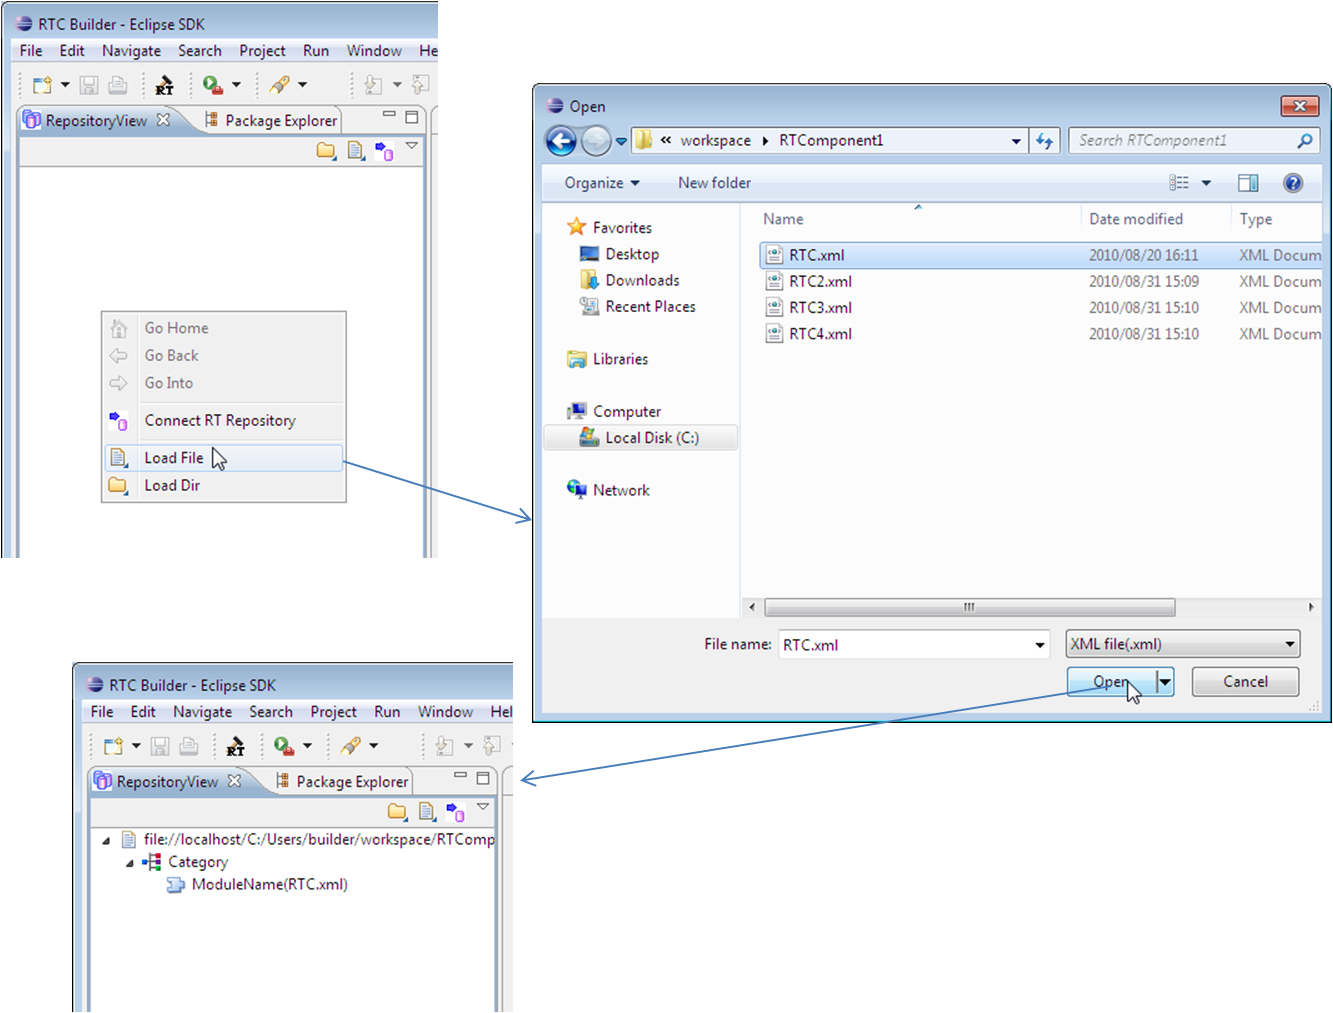Click the Load File icon in RepositoryView toolbar
This screenshot has width=1333, height=1013.
point(355,151)
